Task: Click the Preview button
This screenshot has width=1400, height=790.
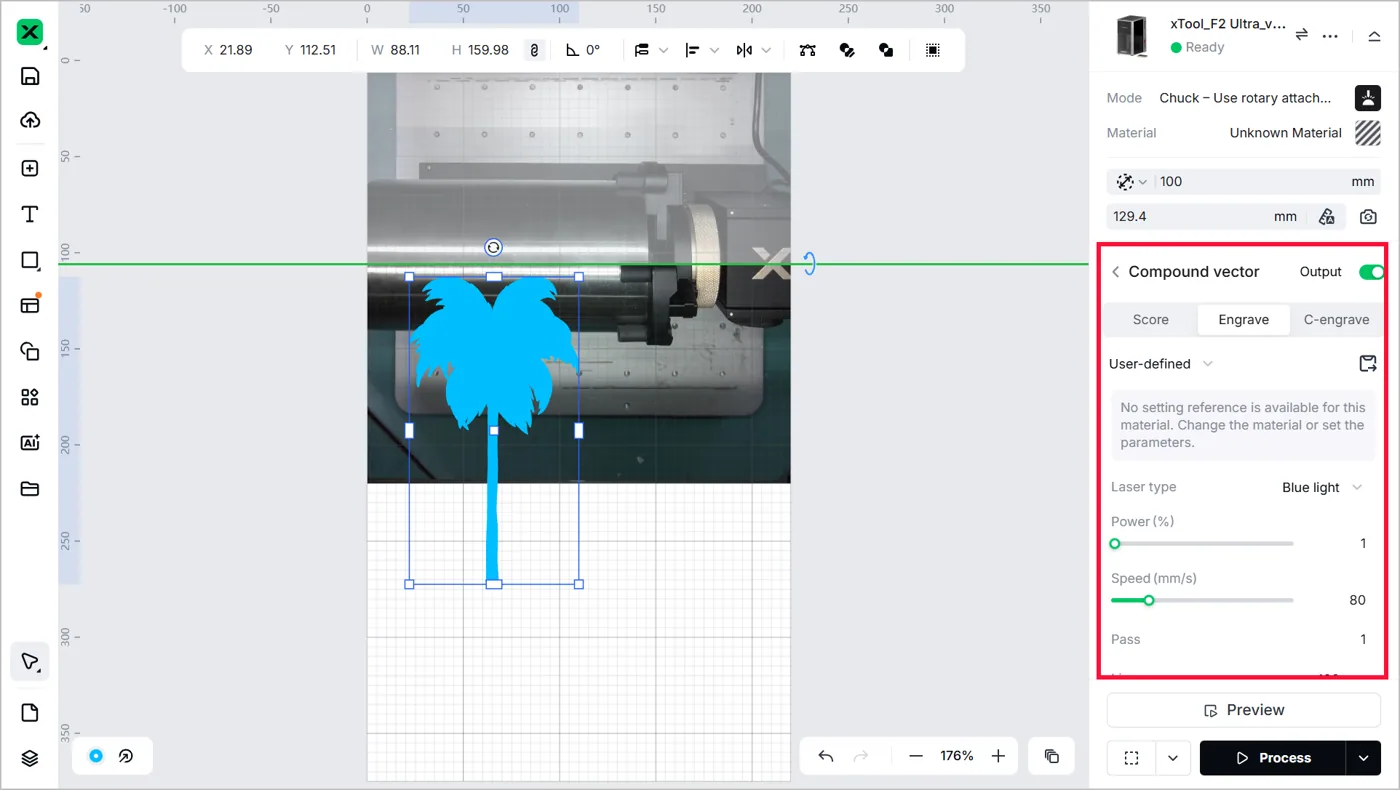Action: (1243, 710)
